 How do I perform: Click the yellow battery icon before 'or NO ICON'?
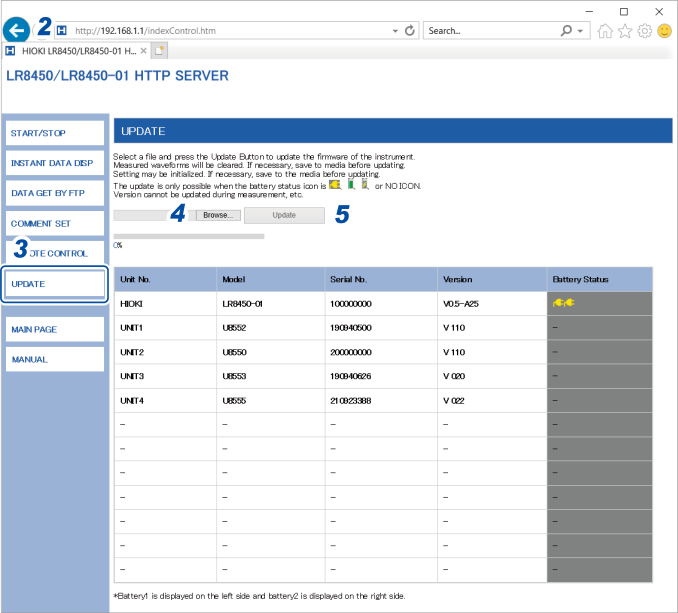pyautogui.click(x=365, y=185)
